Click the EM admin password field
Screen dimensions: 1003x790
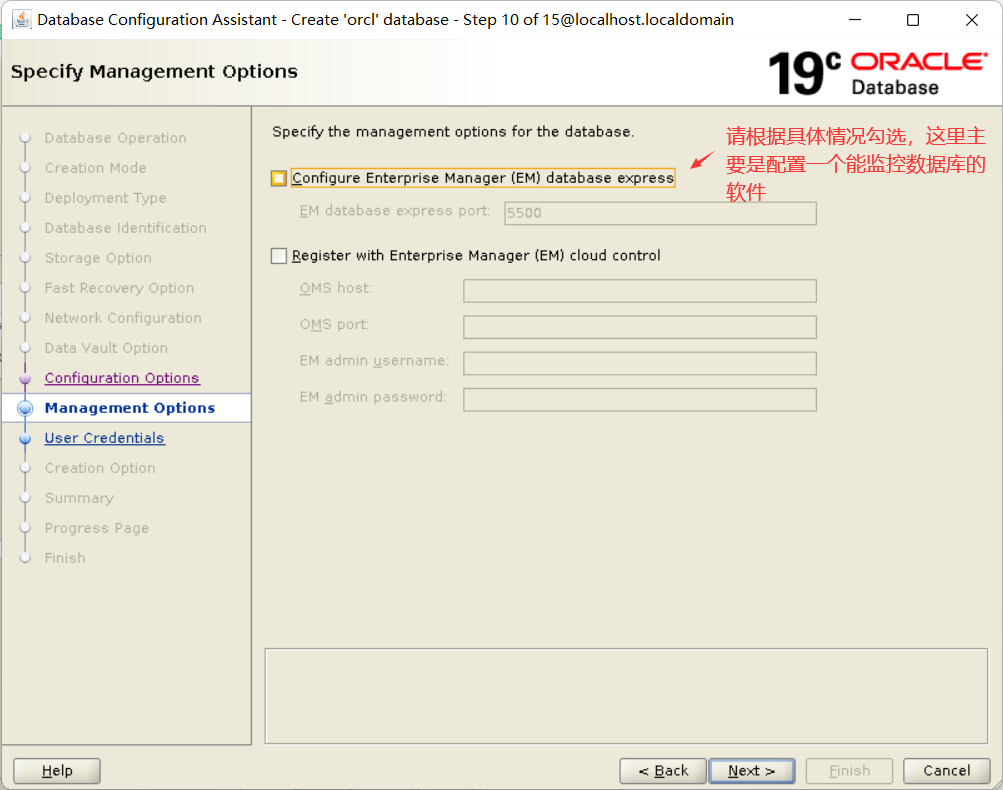coord(640,400)
